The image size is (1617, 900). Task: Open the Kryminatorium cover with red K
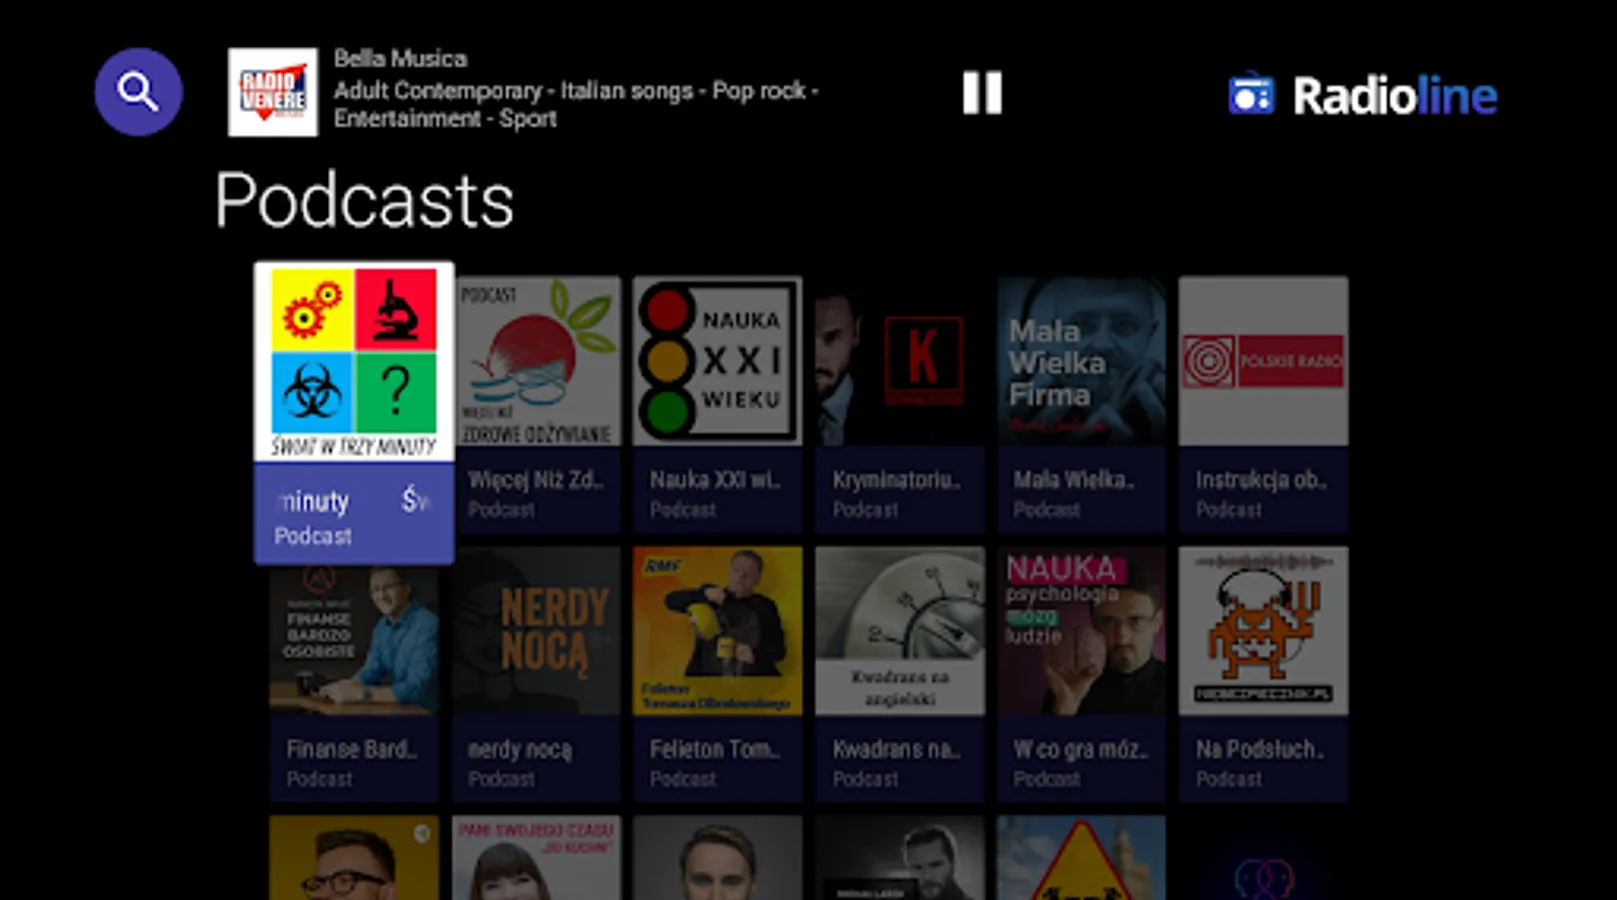tap(900, 361)
